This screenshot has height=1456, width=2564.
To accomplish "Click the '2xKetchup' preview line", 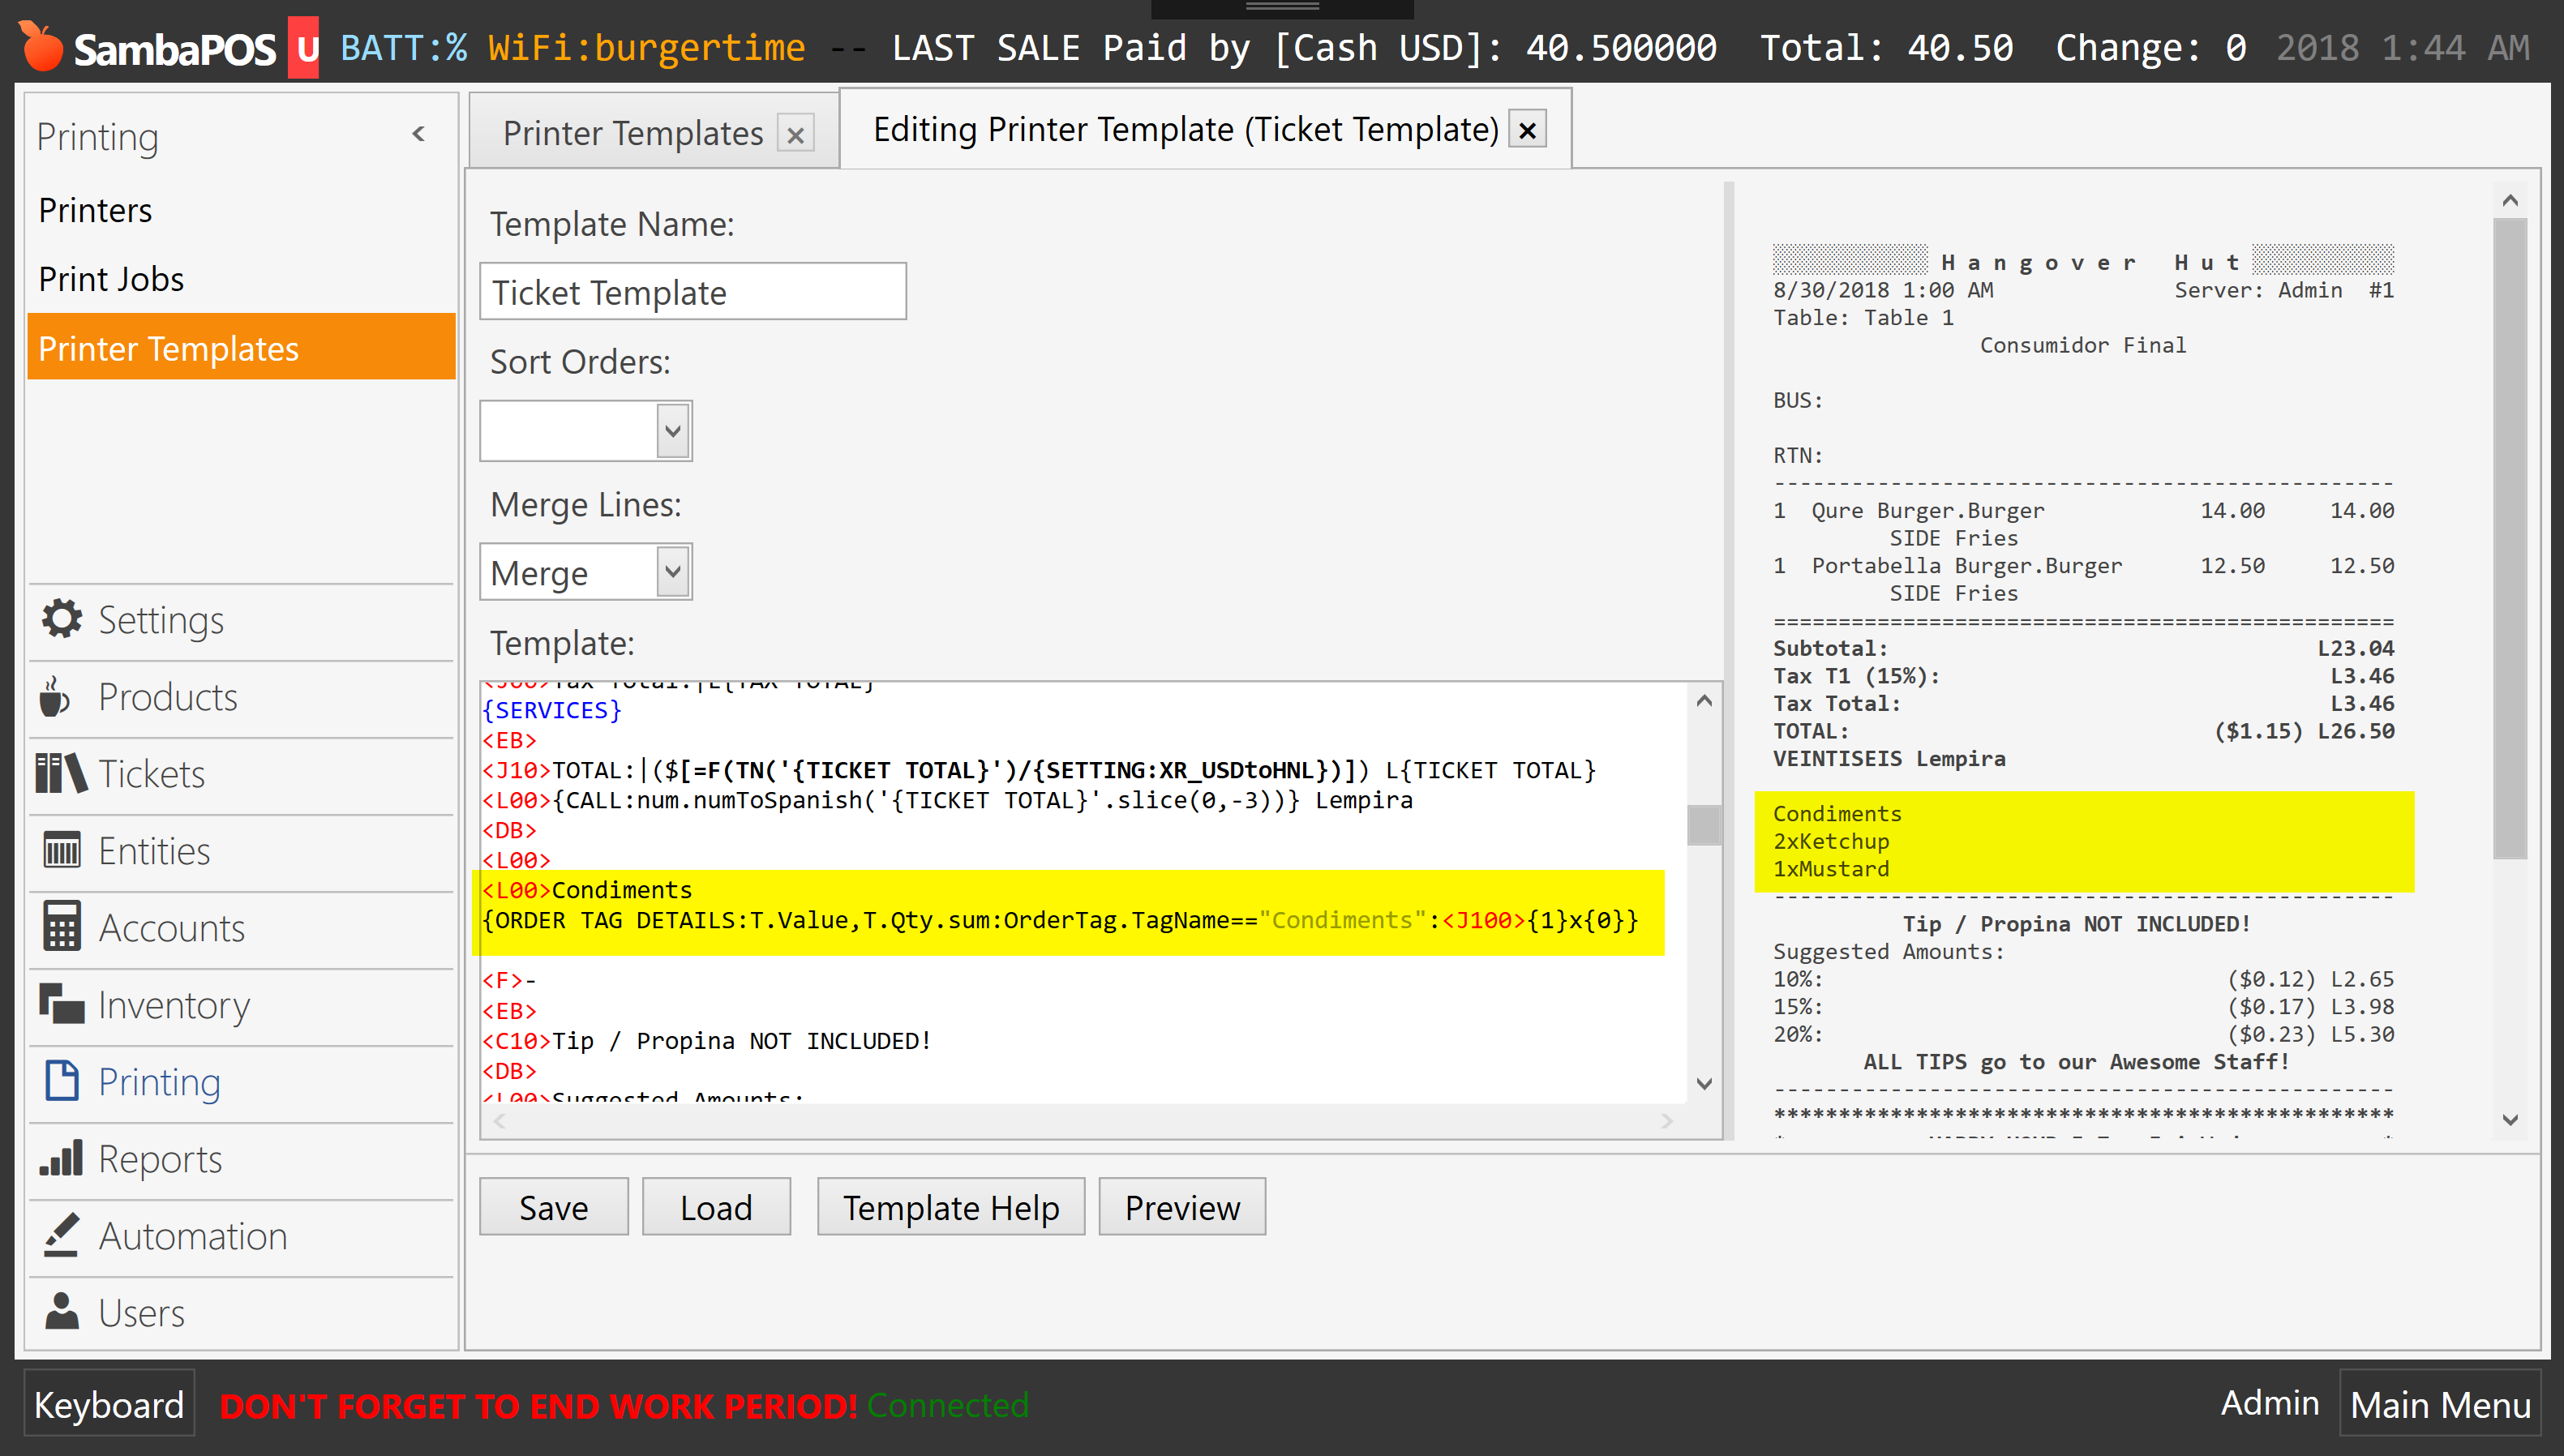I will [x=1831, y=841].
